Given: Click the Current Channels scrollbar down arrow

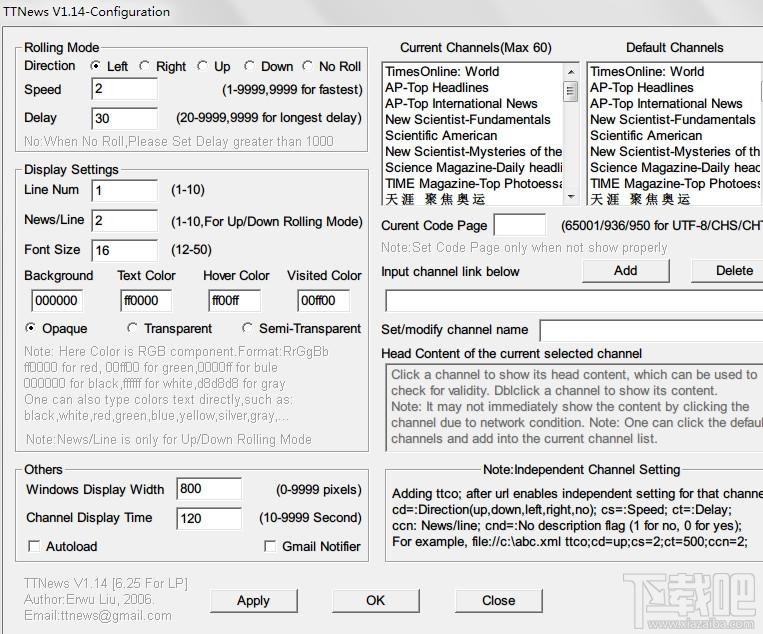Looking at the screenshot, I should [571, 197].
